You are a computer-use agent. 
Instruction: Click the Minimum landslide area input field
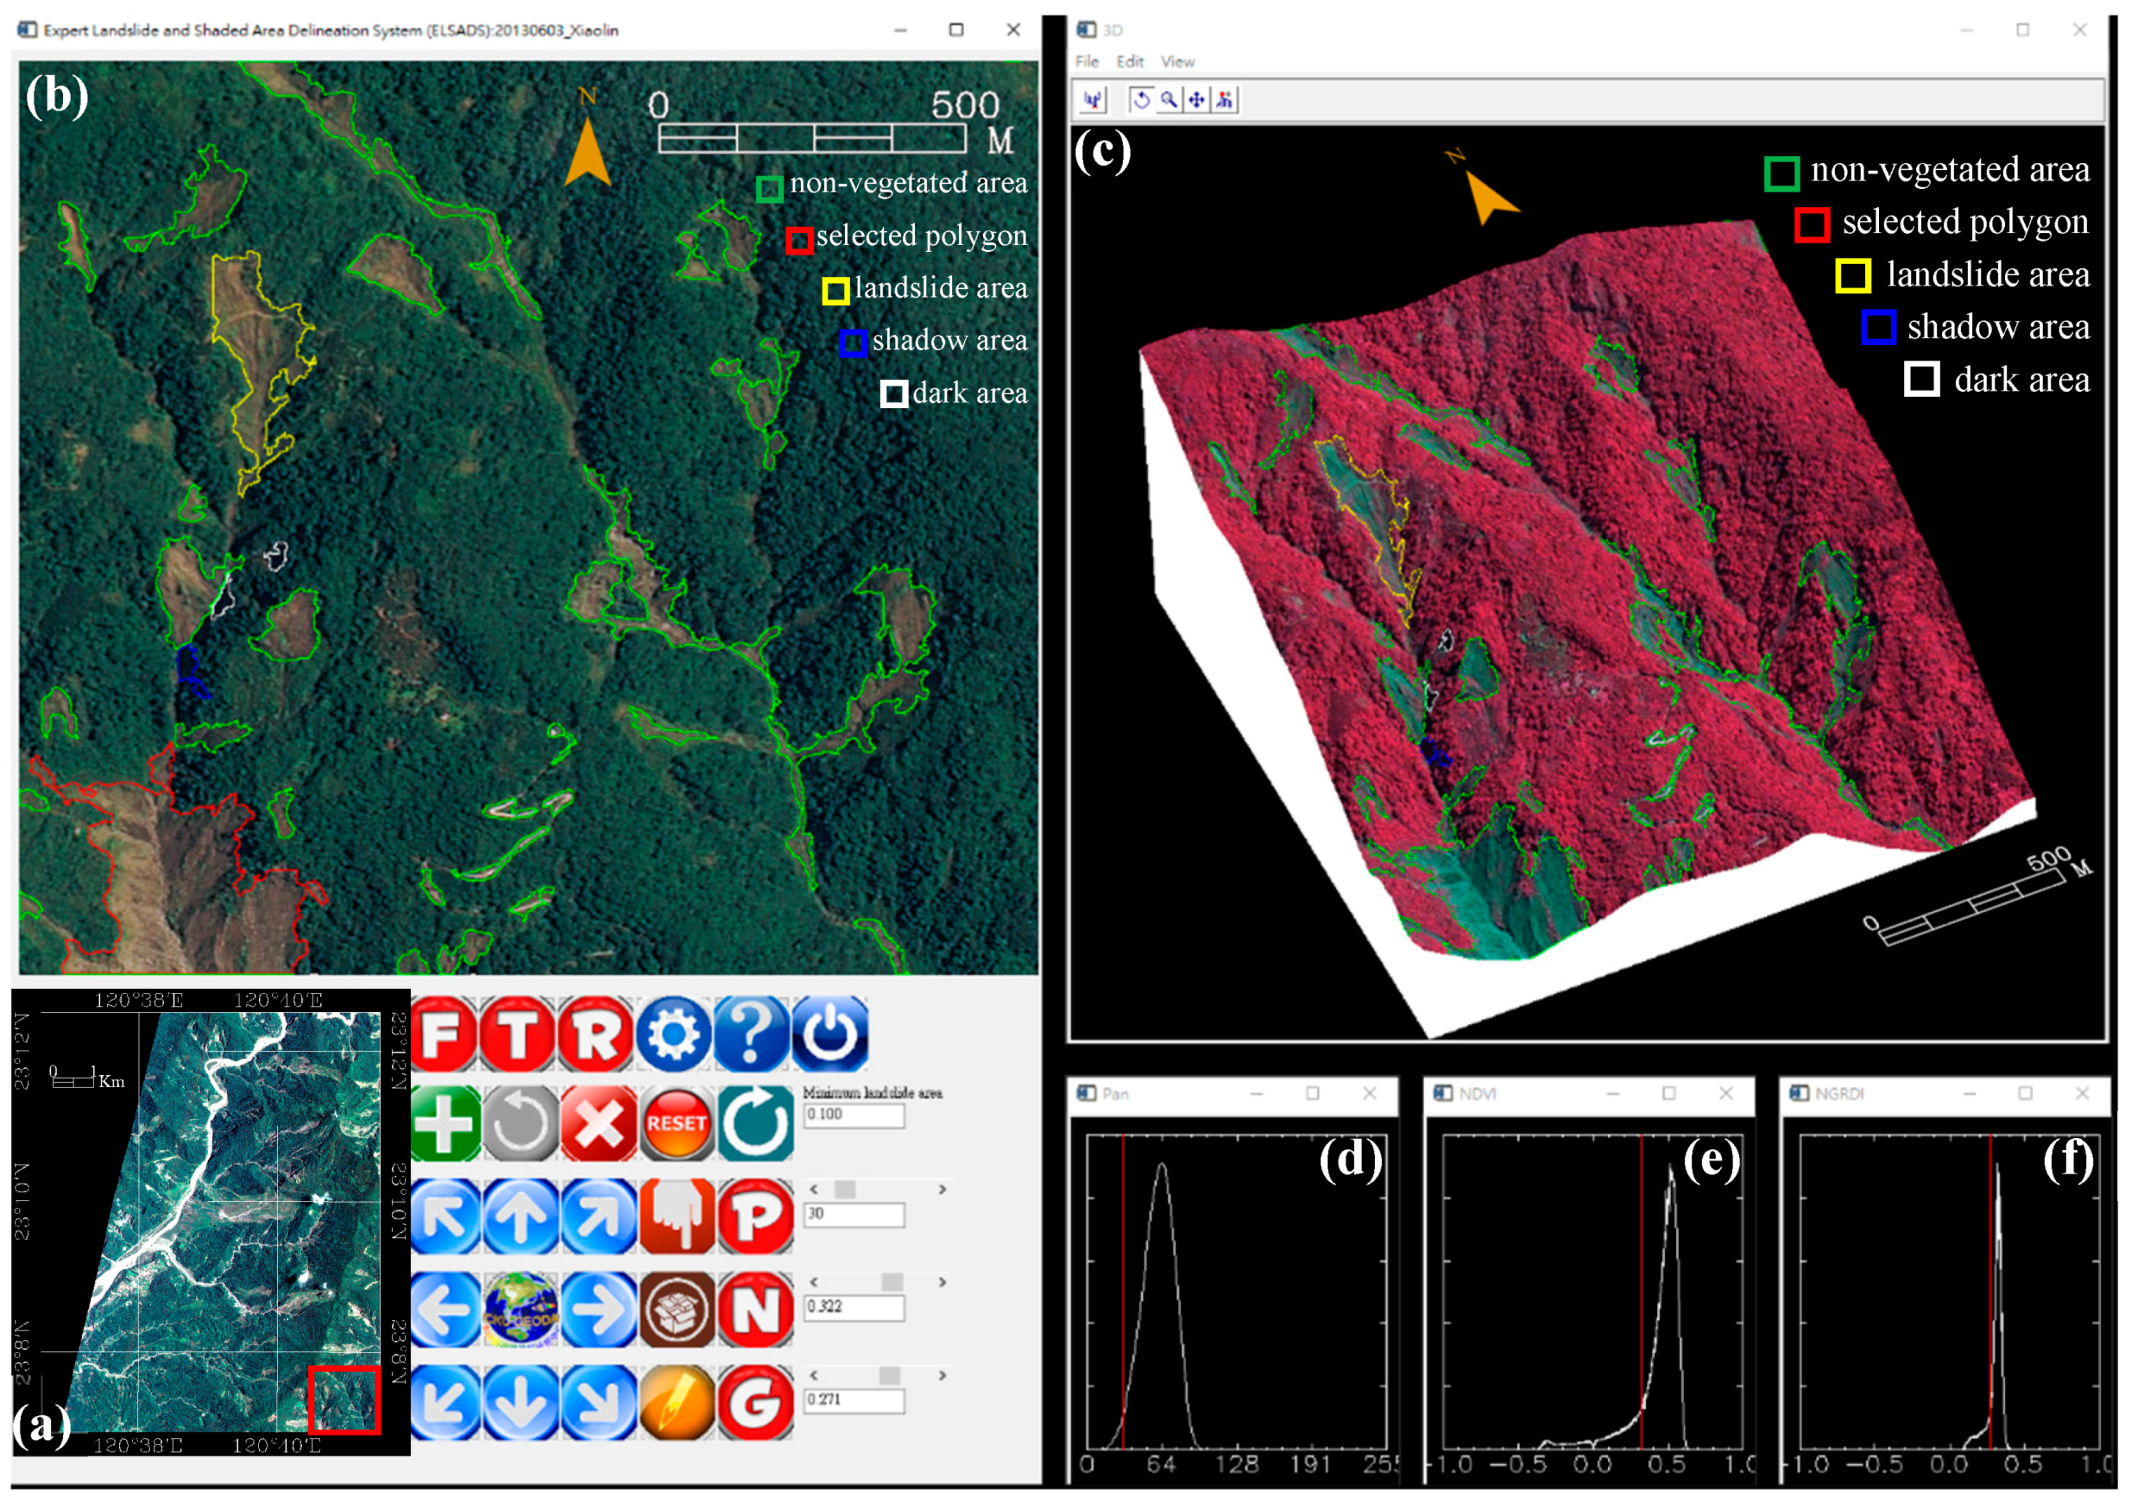click(854, 1115)
